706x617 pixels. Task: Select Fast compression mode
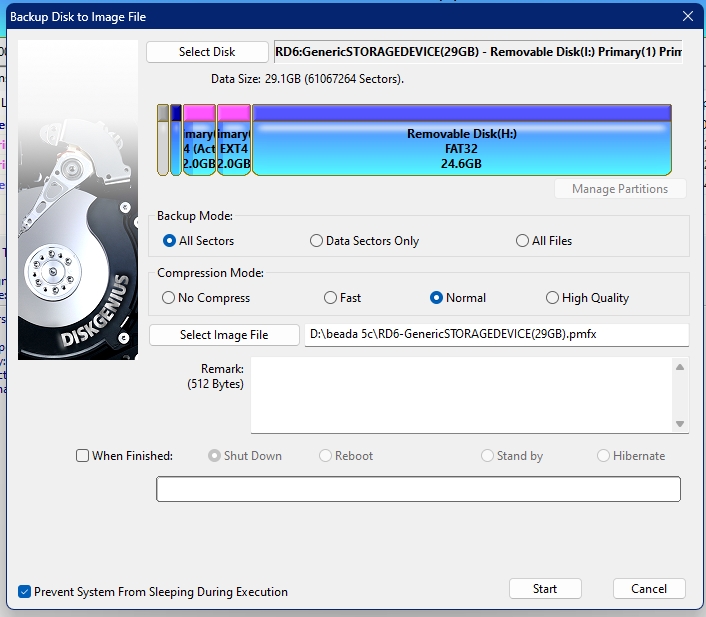click(331, 298)
